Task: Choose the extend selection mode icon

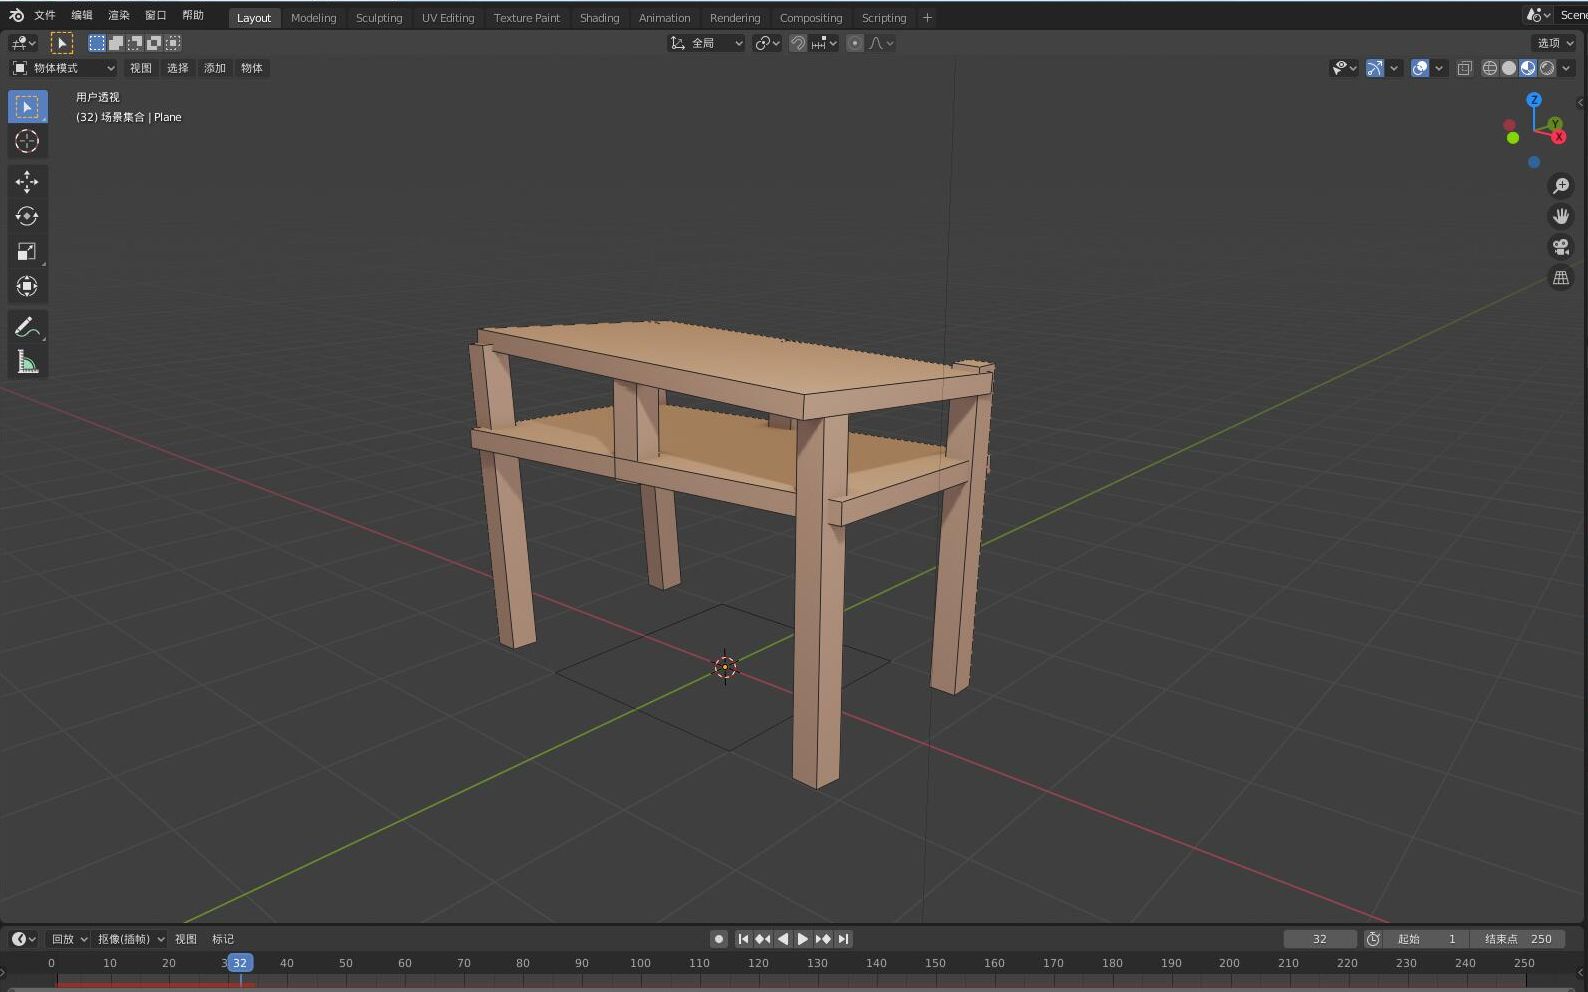Action: tap(116, 43)
